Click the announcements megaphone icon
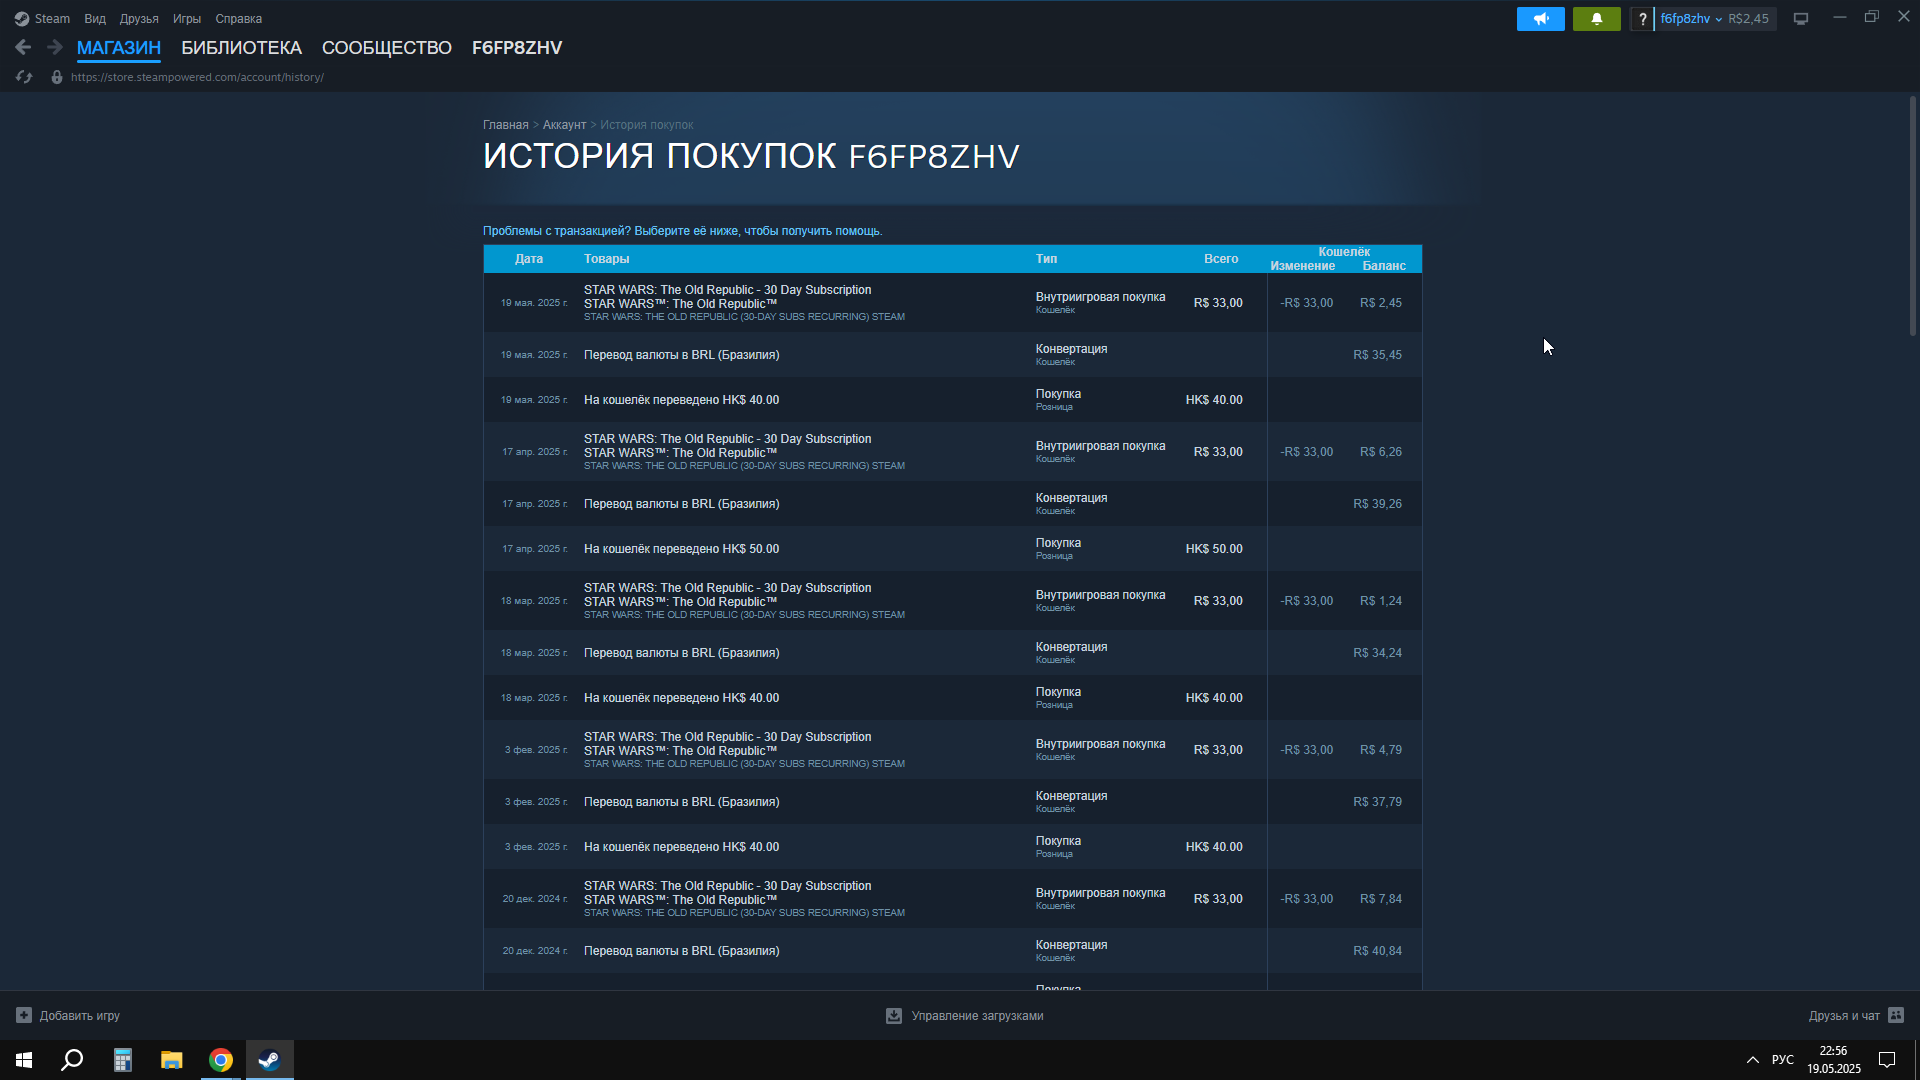 tap(1540, 19)
